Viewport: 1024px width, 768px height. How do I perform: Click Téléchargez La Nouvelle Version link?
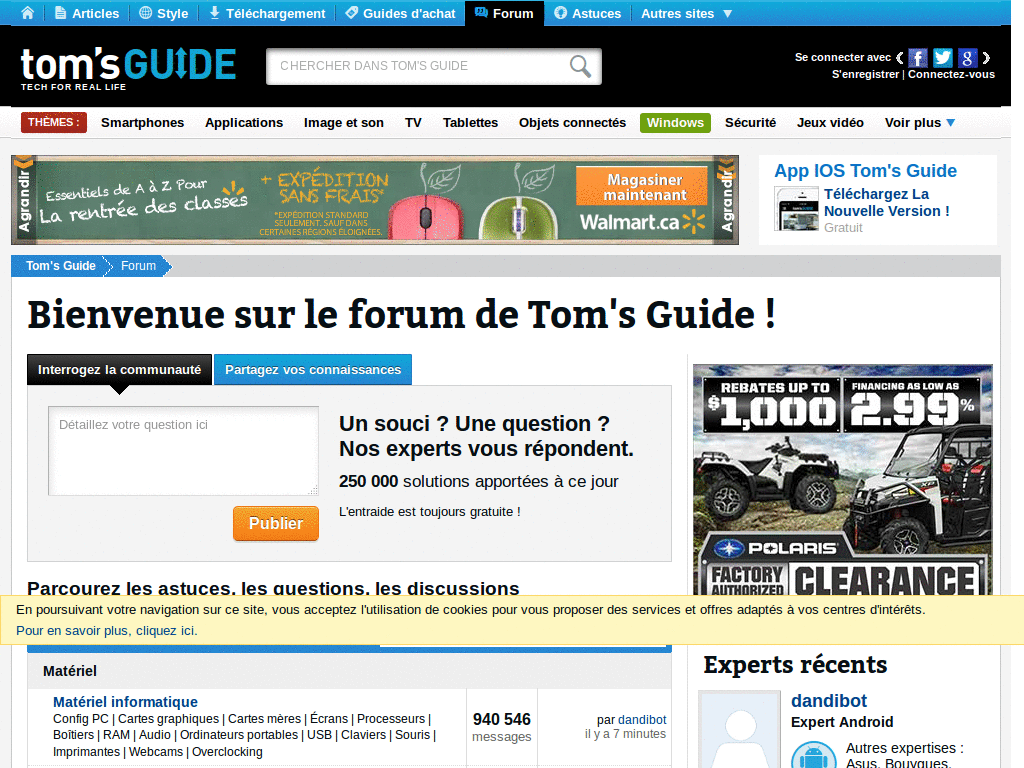click(x=886, y=202)
